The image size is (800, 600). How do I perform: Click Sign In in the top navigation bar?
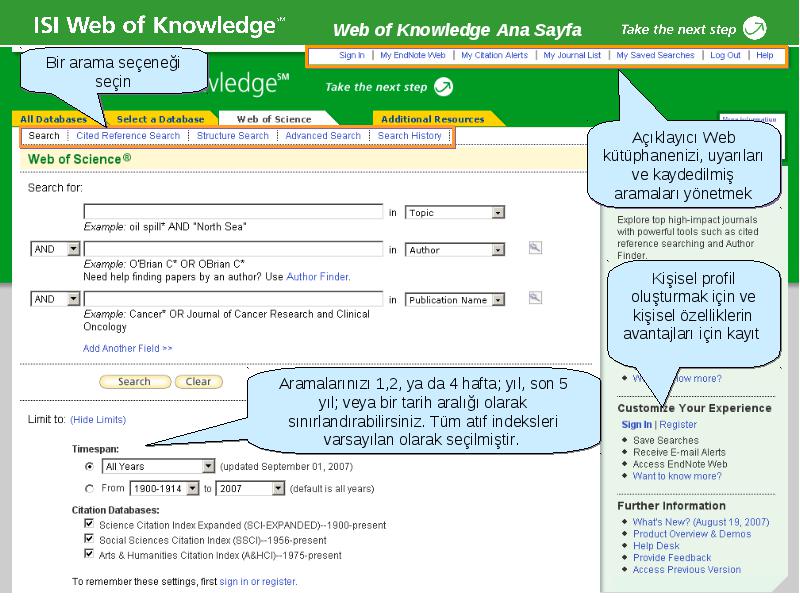pyautogui.click(x=352, y=55)
